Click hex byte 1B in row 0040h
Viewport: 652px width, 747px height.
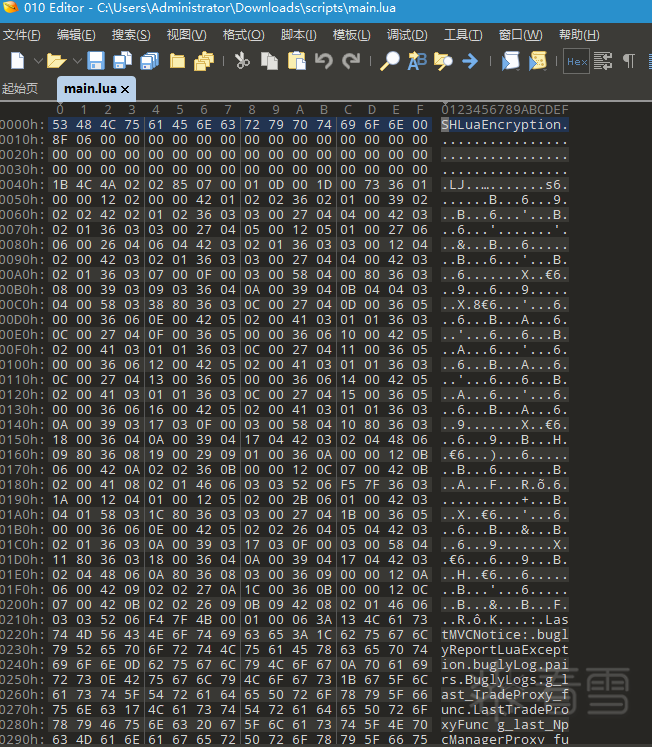[x=60, y=185]
